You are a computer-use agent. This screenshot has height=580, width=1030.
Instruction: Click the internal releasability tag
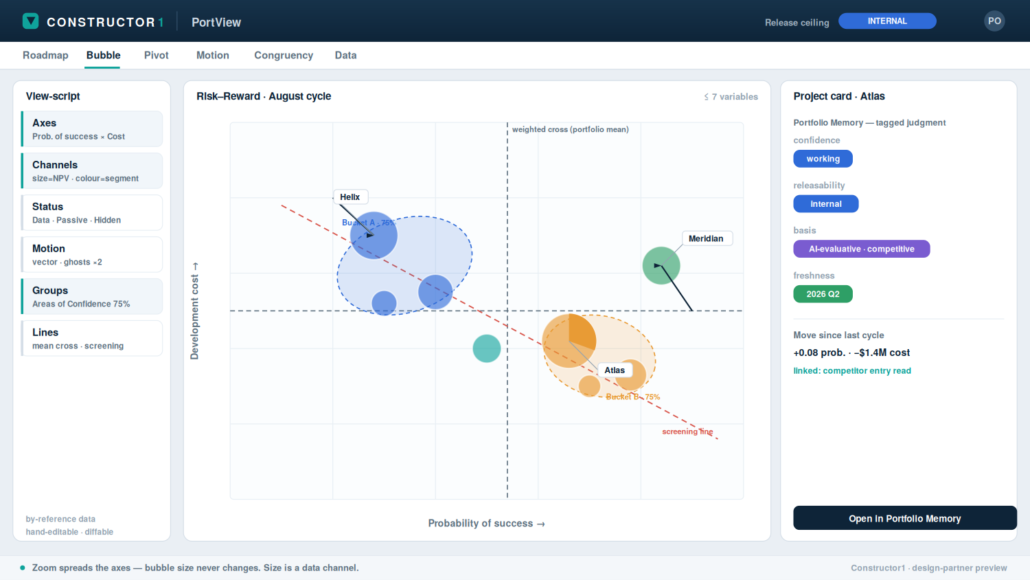coord(826,204)
